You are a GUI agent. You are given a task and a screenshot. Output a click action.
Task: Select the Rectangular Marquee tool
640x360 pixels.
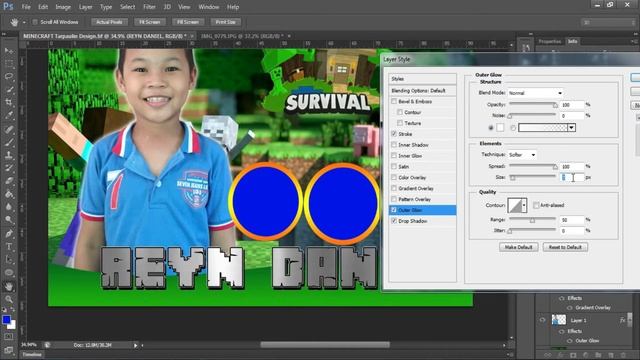9,64
